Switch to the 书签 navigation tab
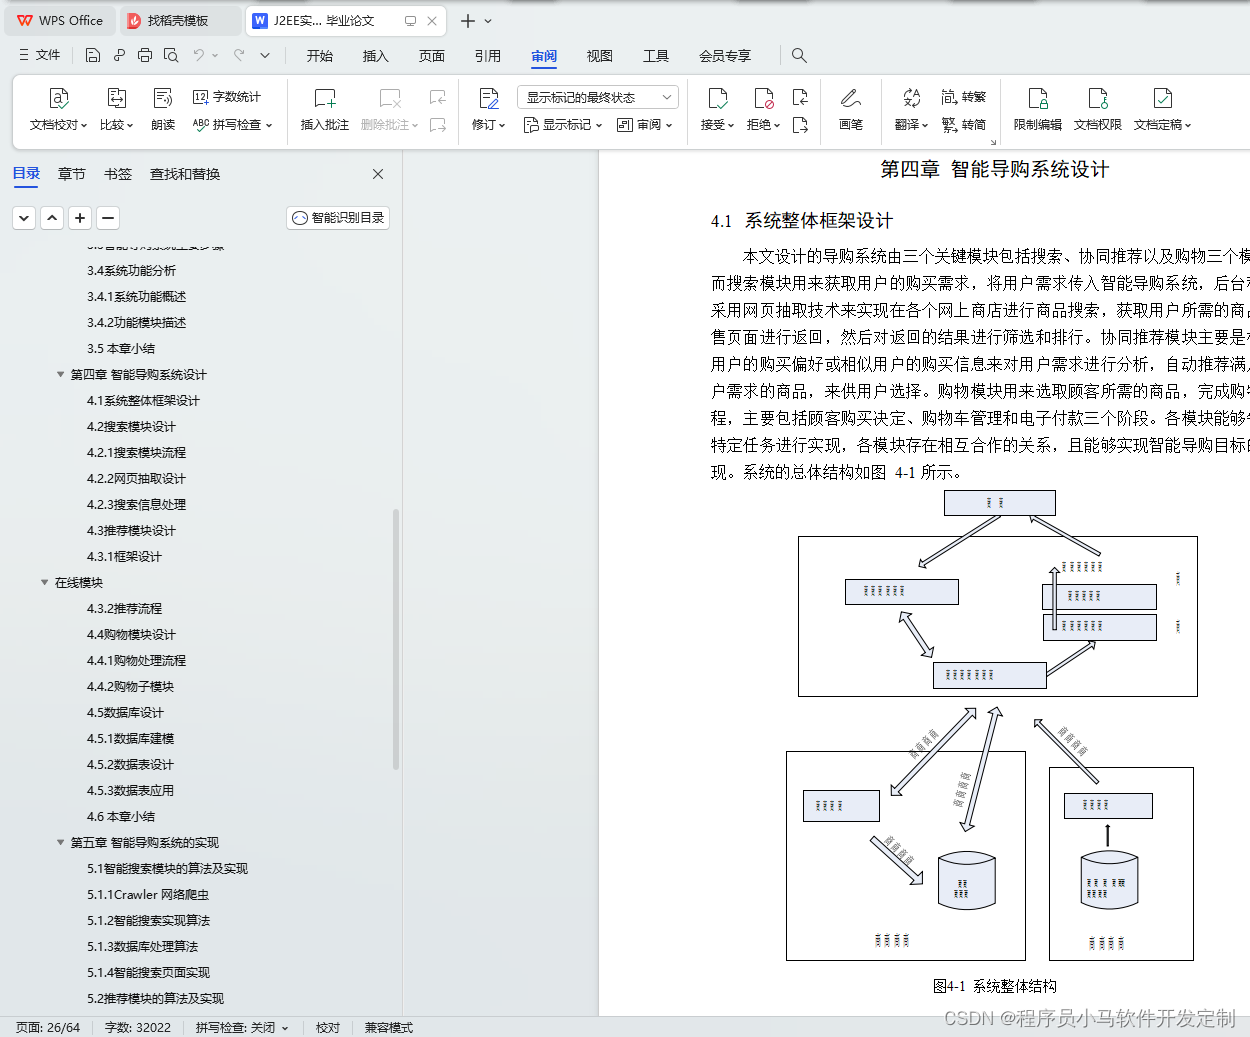This screenshot has height=1037, width=1250. pyautogui.click(x=118, y=174)
